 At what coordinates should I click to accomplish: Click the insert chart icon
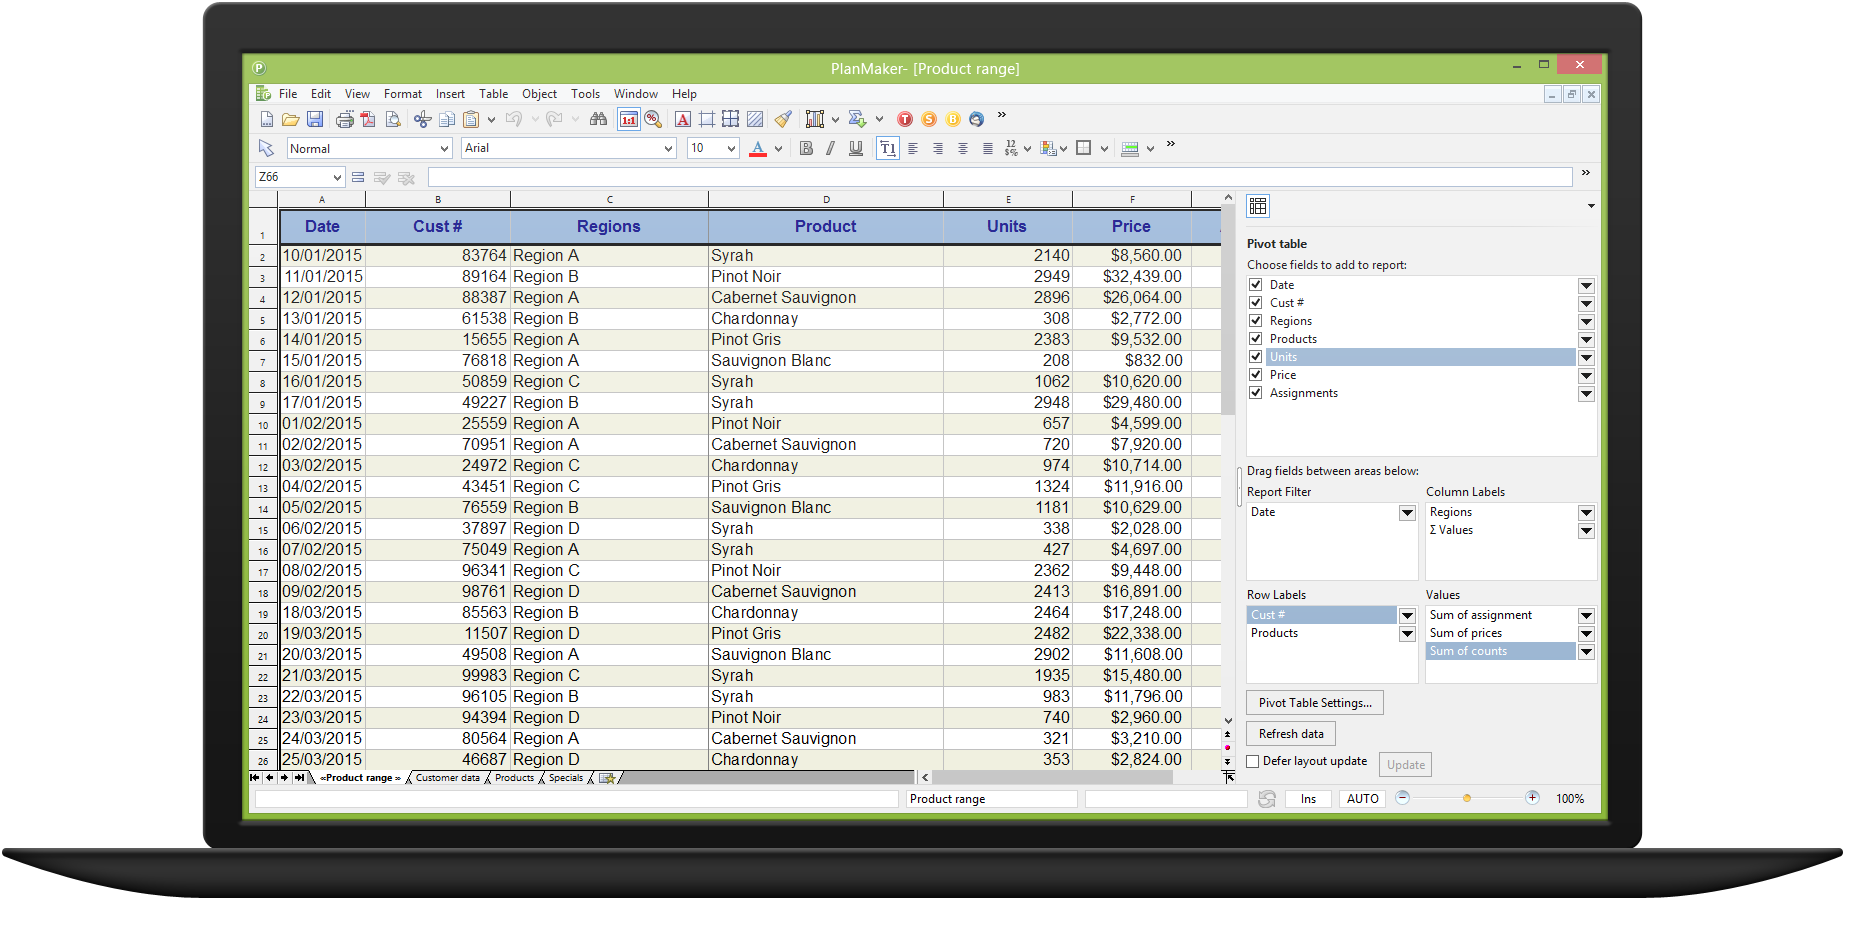point(815,119)
